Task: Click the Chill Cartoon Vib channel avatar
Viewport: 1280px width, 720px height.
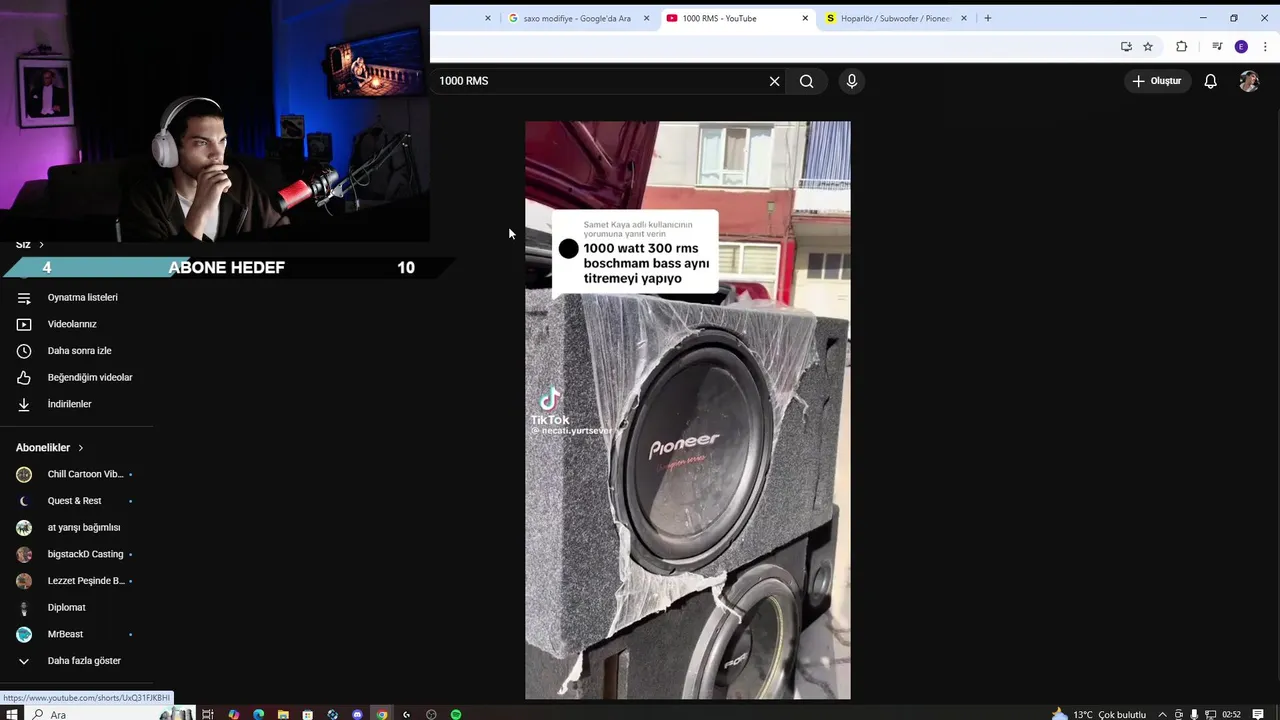Action: pos(24,474)
